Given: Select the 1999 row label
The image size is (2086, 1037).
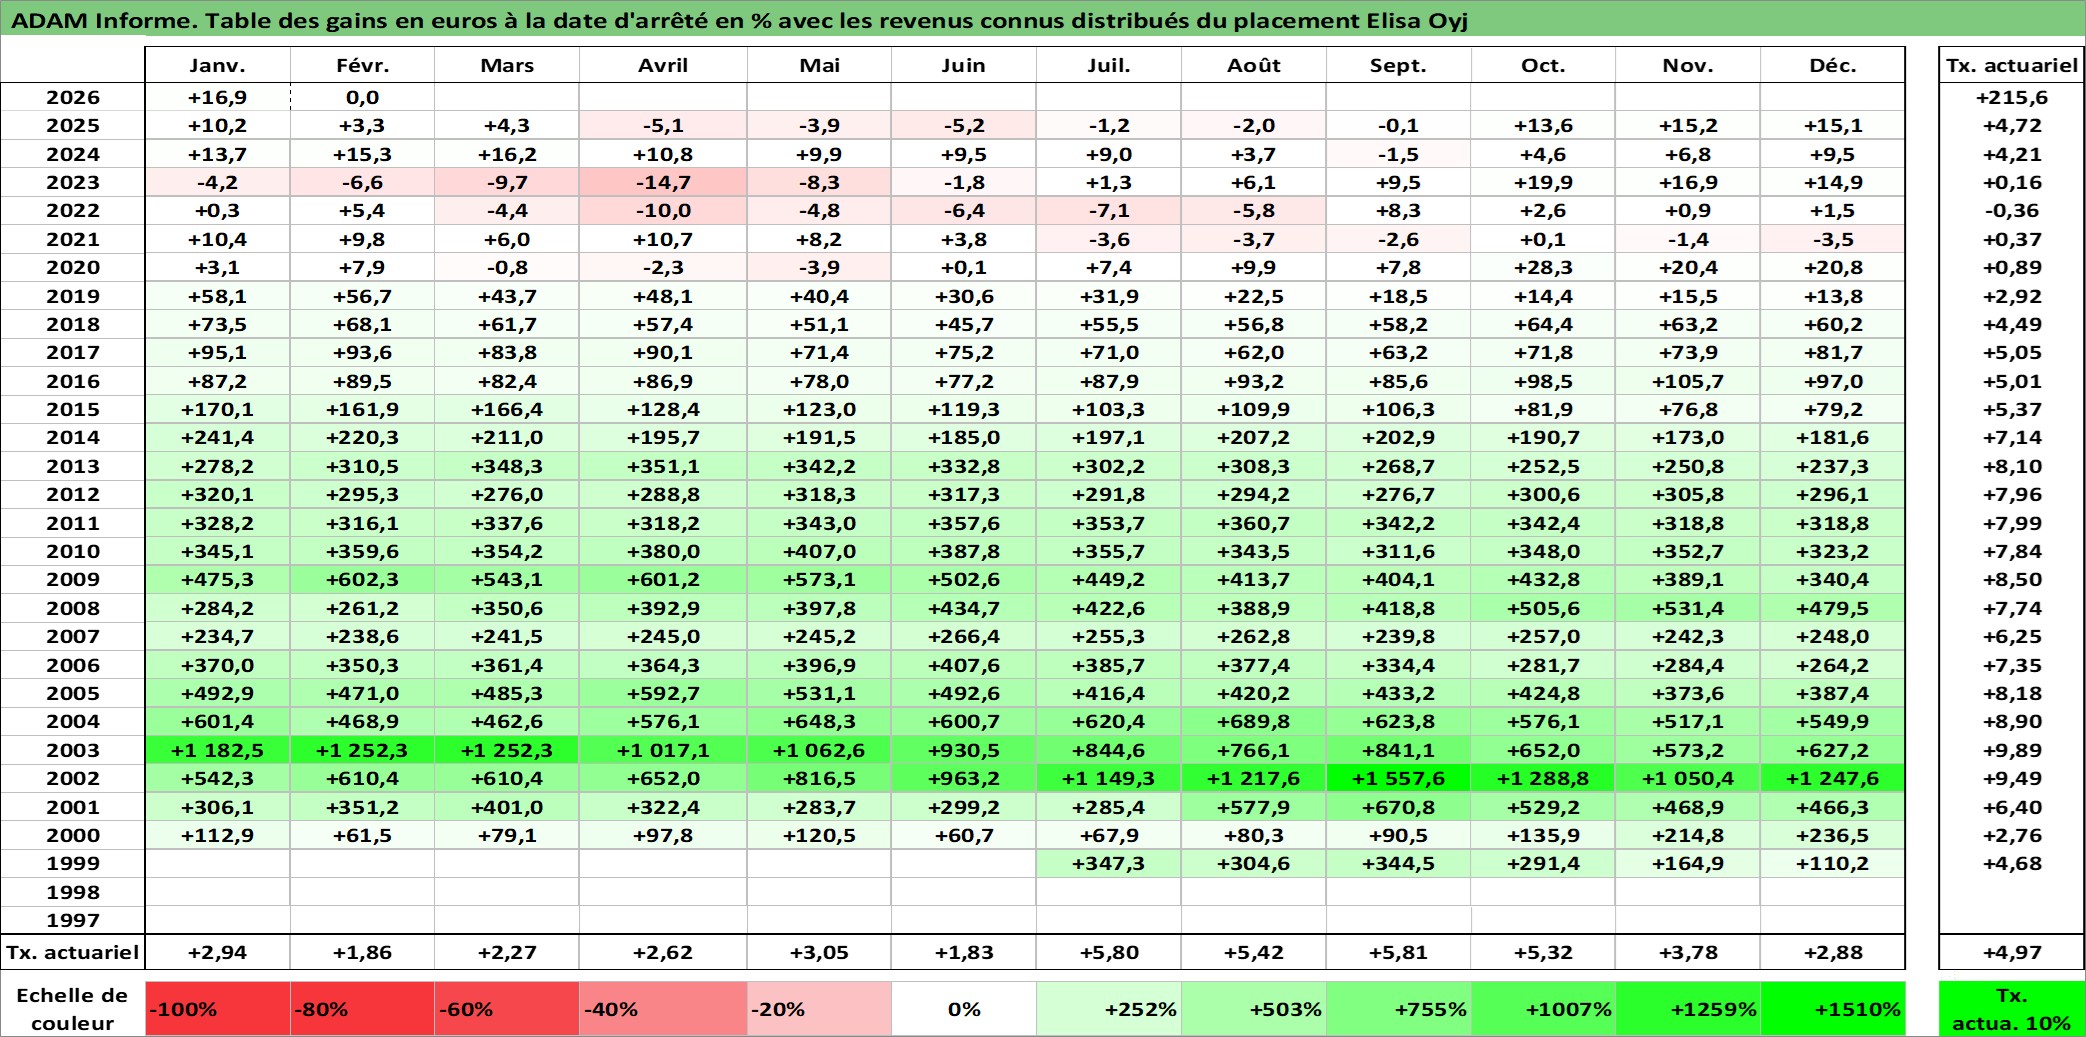Looking at the screenshot, I should (73, 863).
